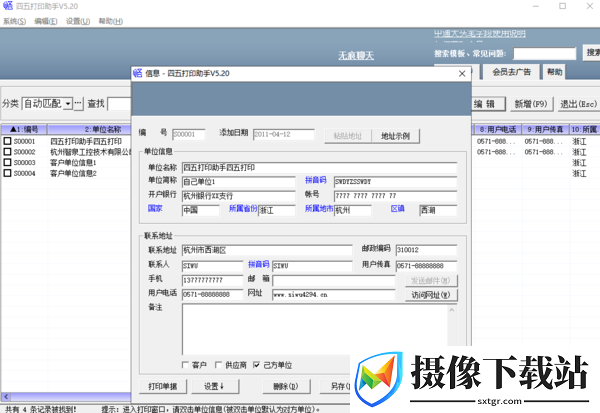This screenshot has height=413, width=600.
Task: Click the horizontal scrollbar left arrow
Action: 6,397
